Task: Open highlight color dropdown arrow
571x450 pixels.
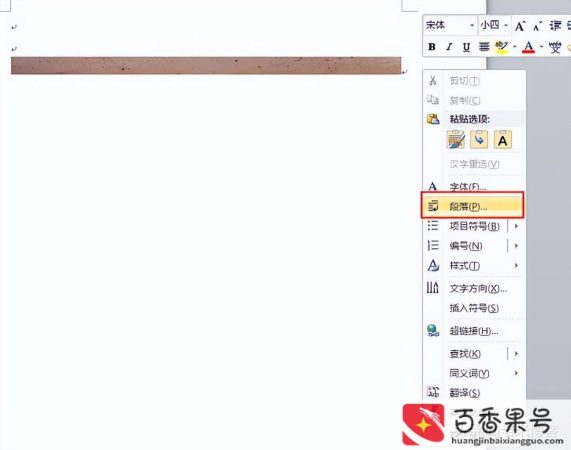Action: tap(515, 47)
